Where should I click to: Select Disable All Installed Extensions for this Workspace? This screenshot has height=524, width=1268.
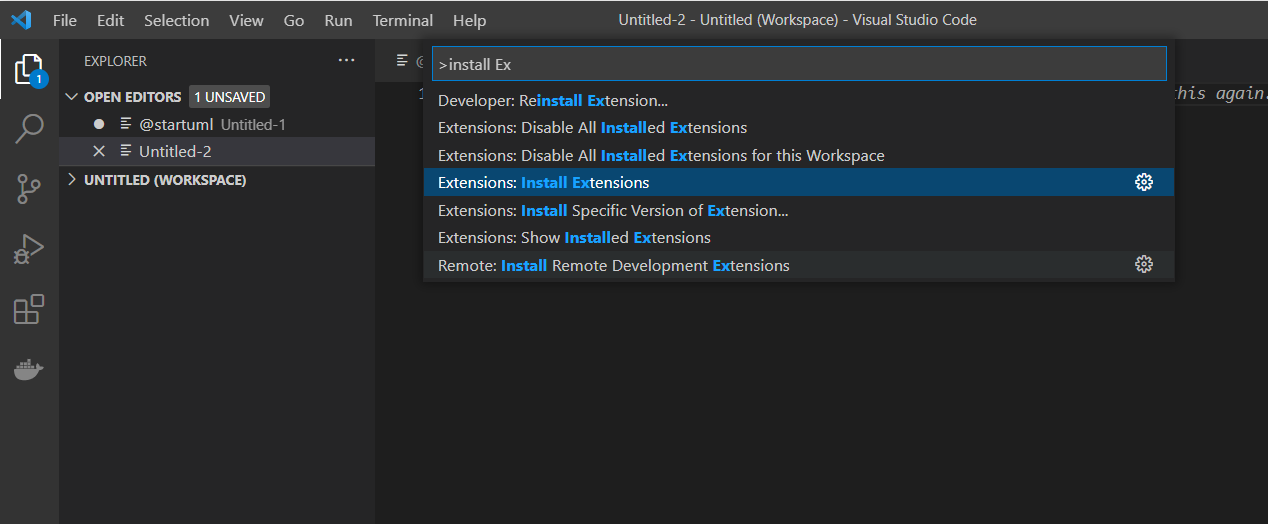799,156
